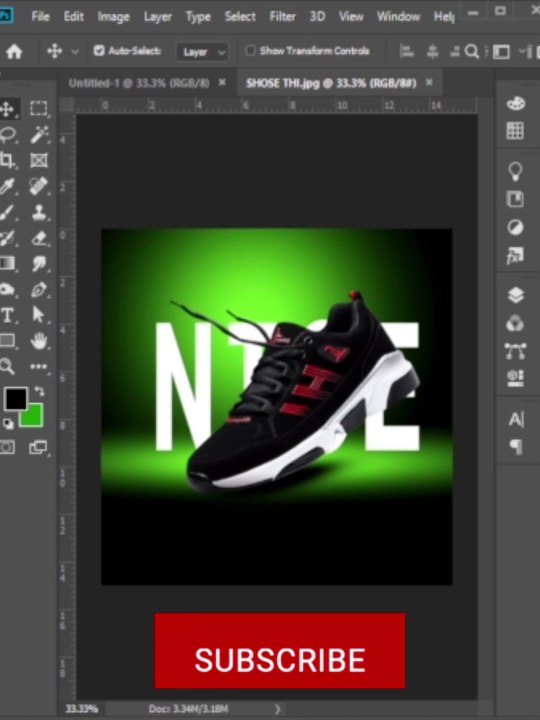Select the Lasso tool
Image resolution: width=540 pixels, height=720 pixels.
point(8,135)
